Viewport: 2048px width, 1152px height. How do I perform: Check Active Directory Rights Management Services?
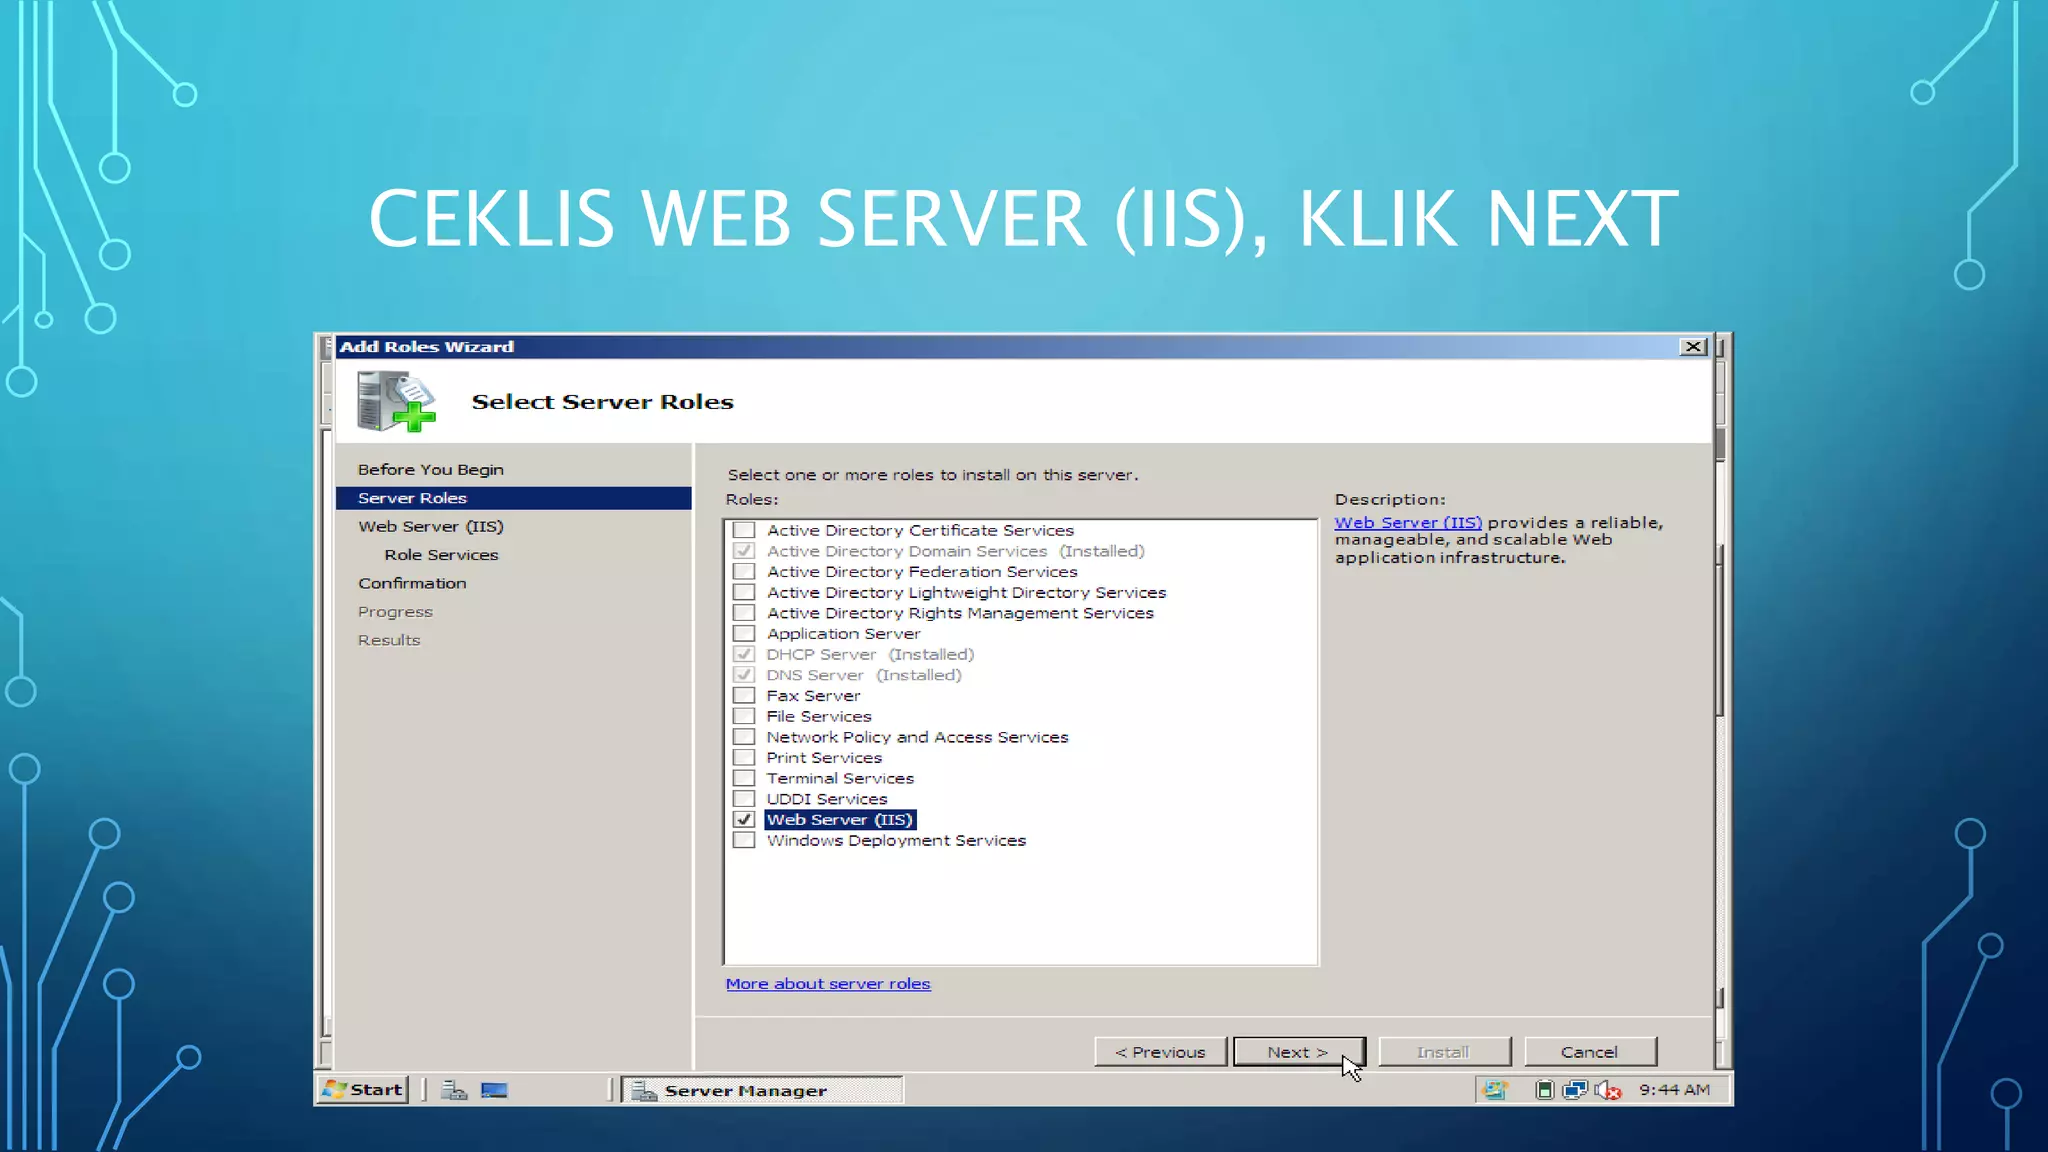coord(744,613)
